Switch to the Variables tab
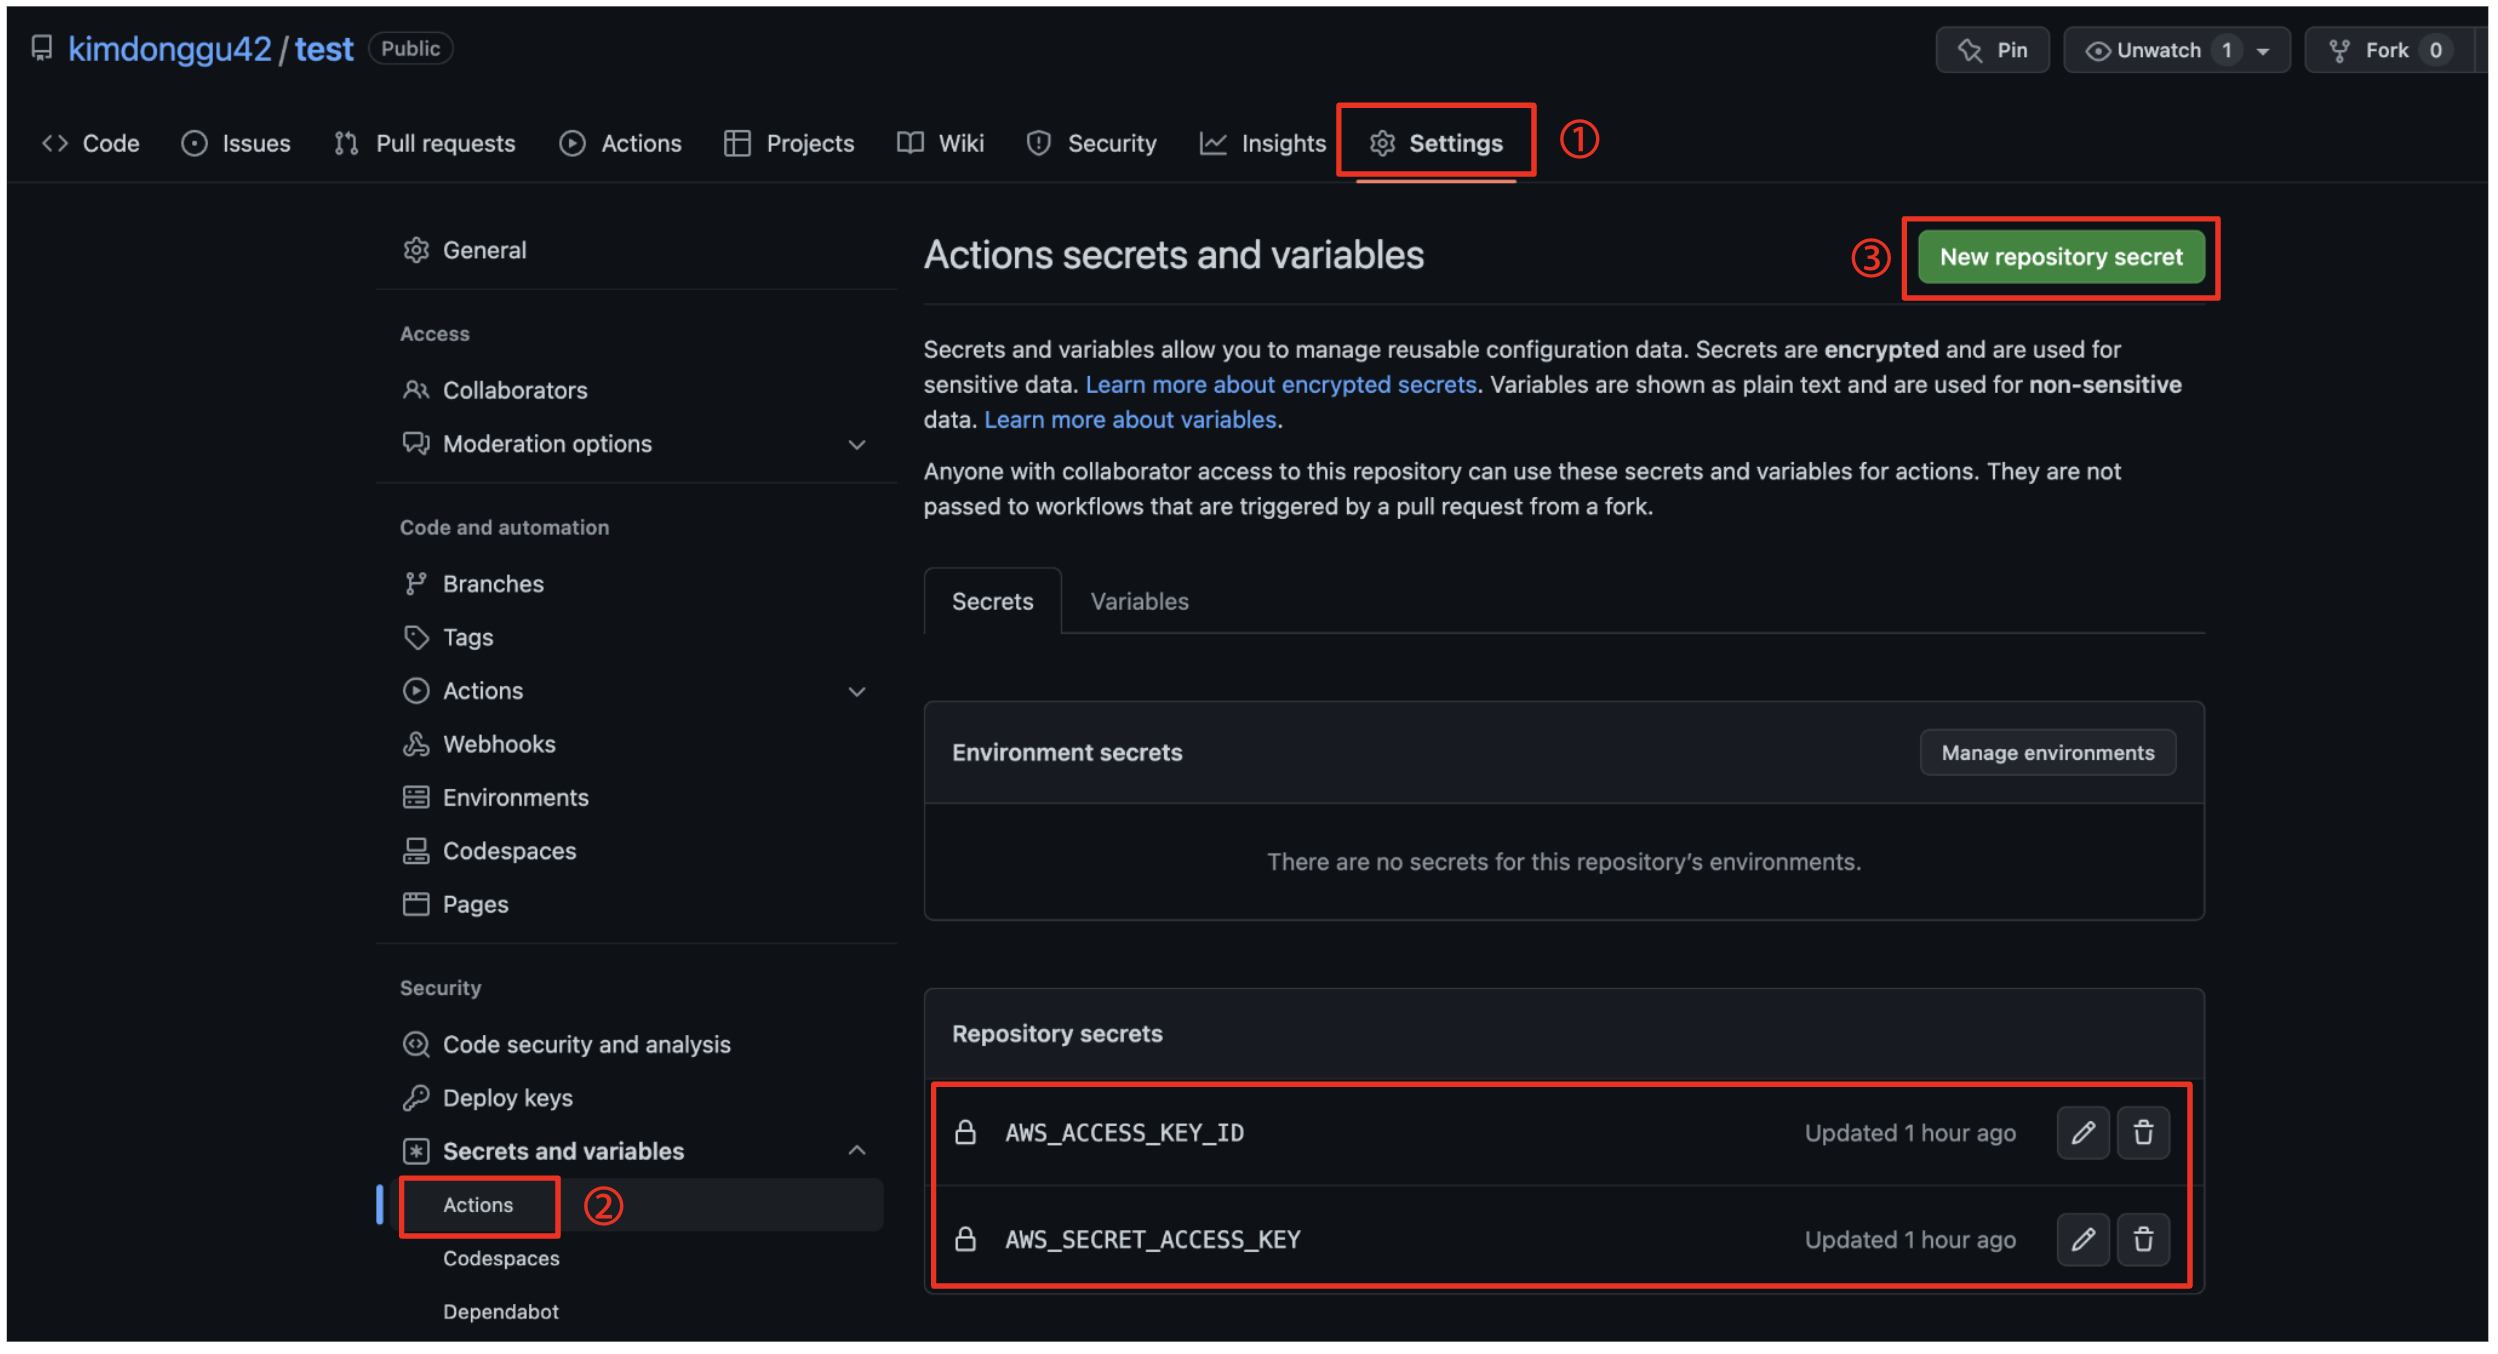Viewport: 2498px width, 1354px height. [x=1140, y=602]
